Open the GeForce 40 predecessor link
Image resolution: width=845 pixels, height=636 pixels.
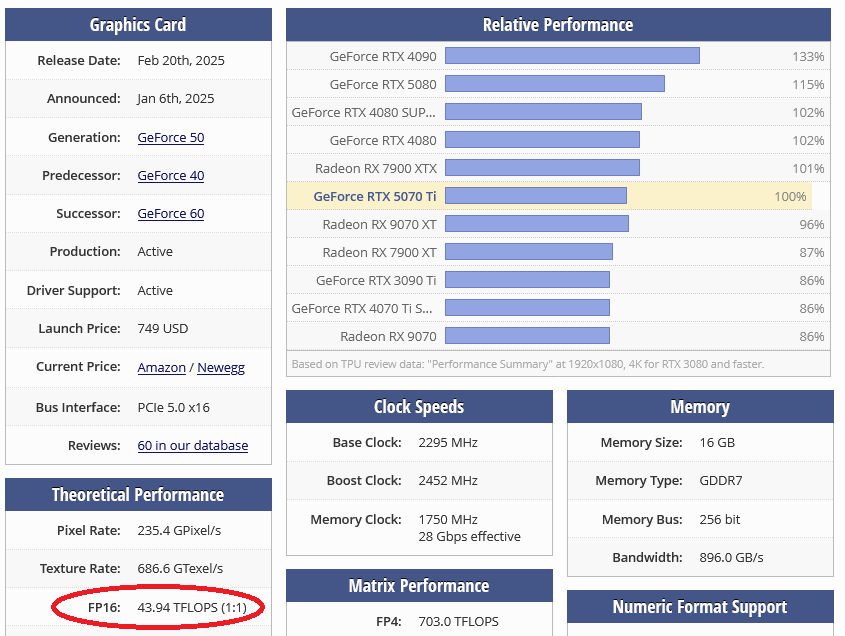[x=171, y=176]
